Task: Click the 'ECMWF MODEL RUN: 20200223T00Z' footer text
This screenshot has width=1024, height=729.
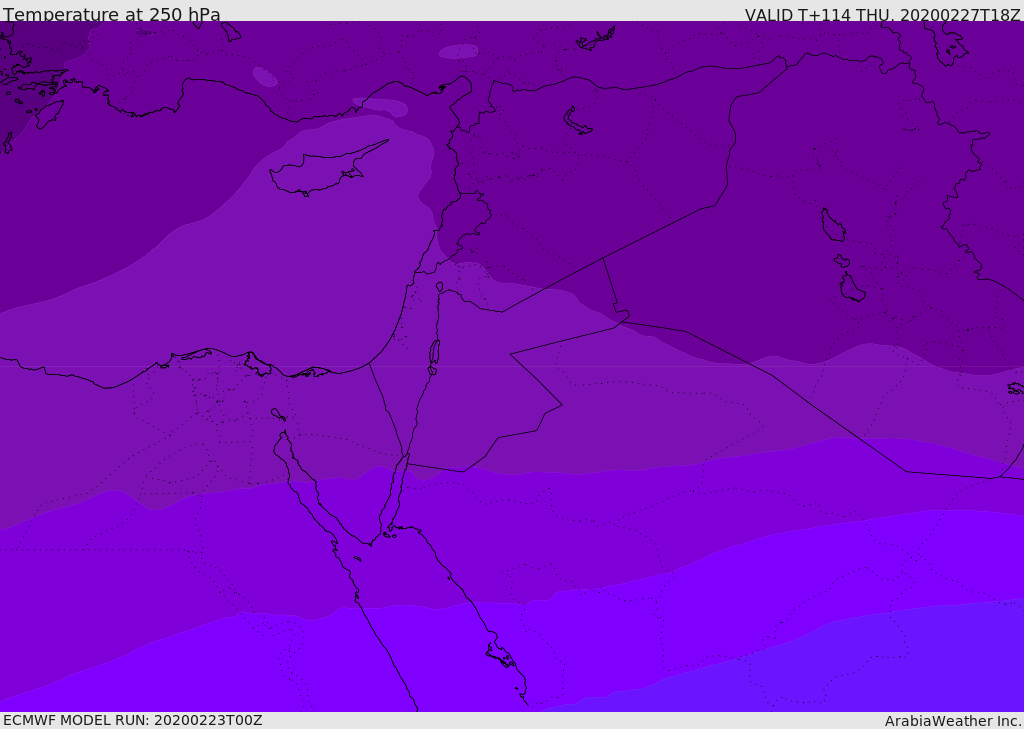Action: point(133,721)
